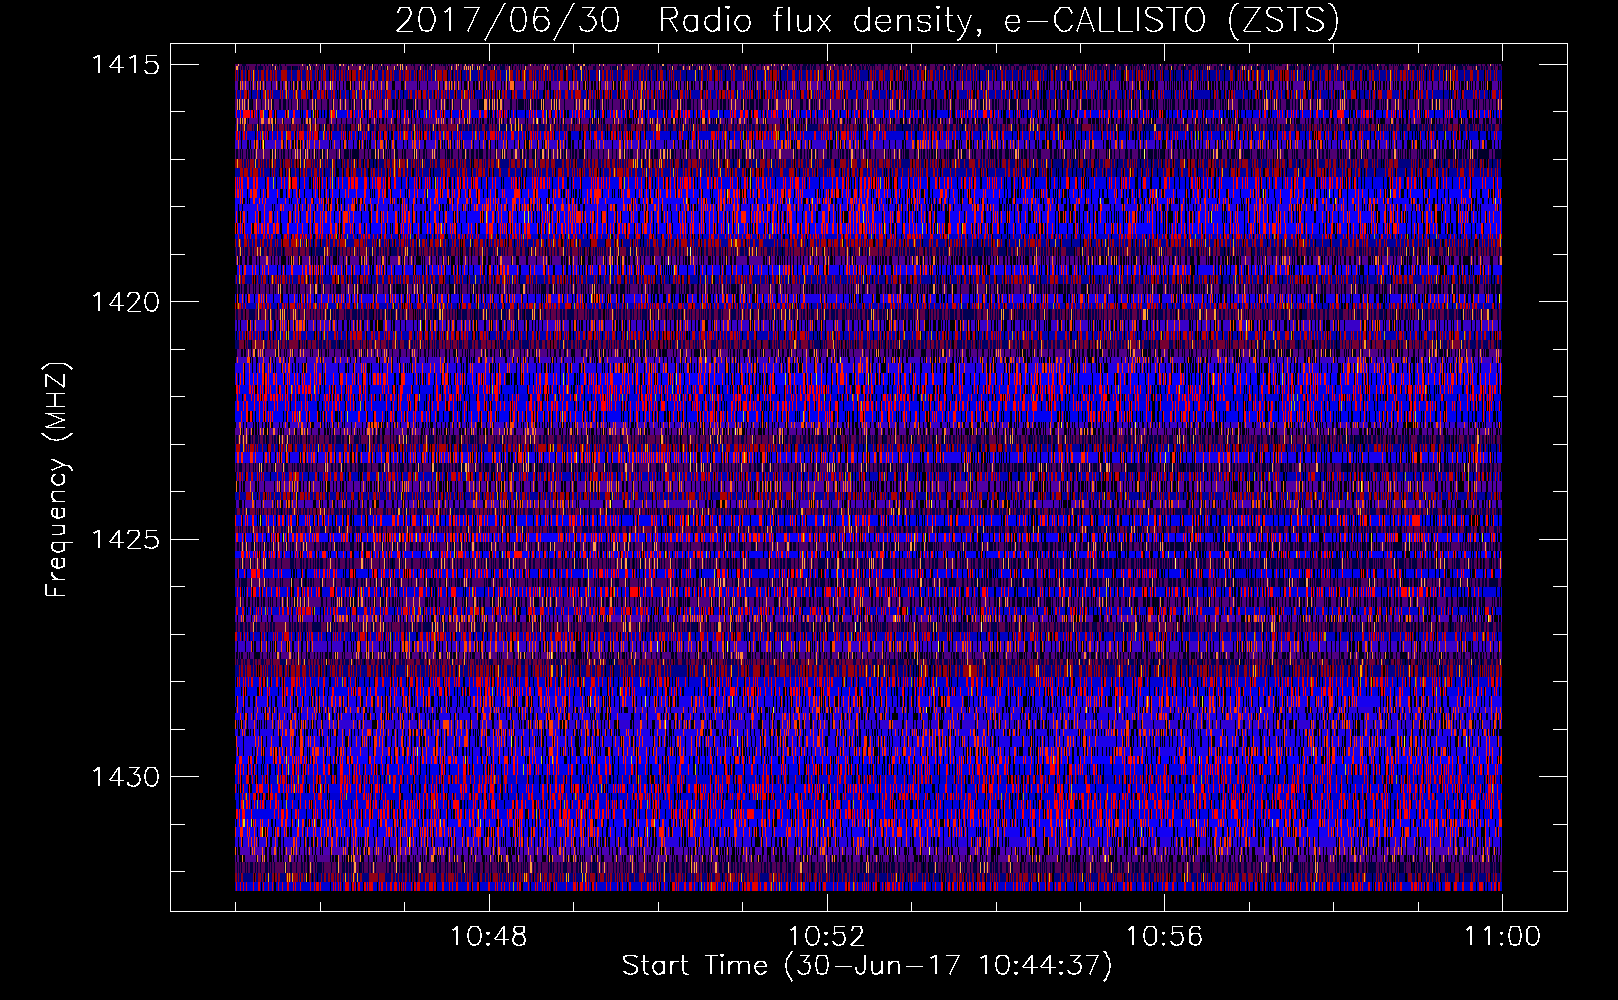Click inside the radio spectrogram plot

[x=868, y=477]
